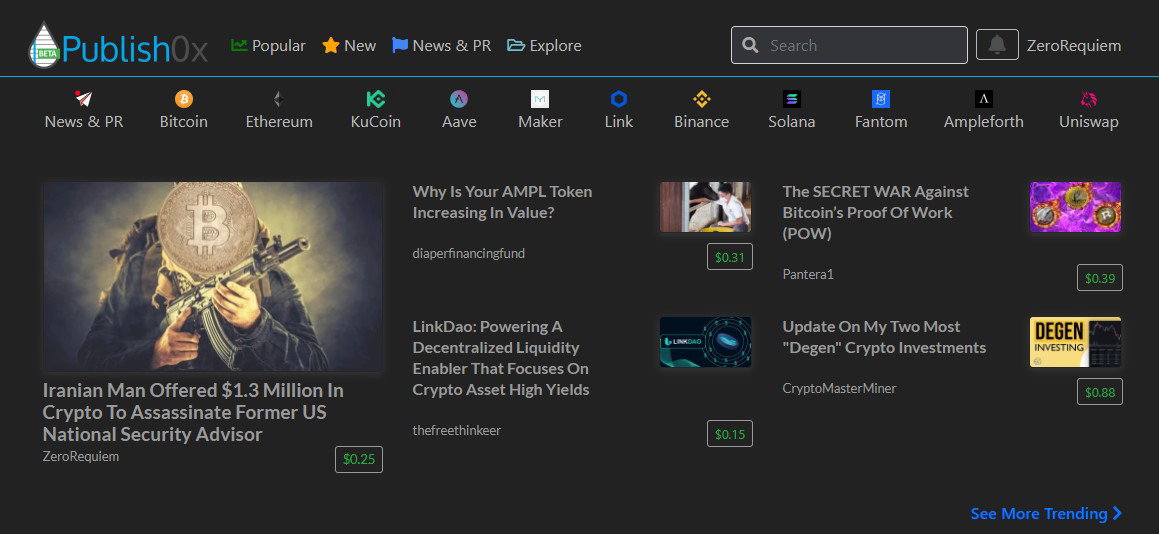Select the Maker category label
This screenshot has width=1159, height=534.
[540, 122]
